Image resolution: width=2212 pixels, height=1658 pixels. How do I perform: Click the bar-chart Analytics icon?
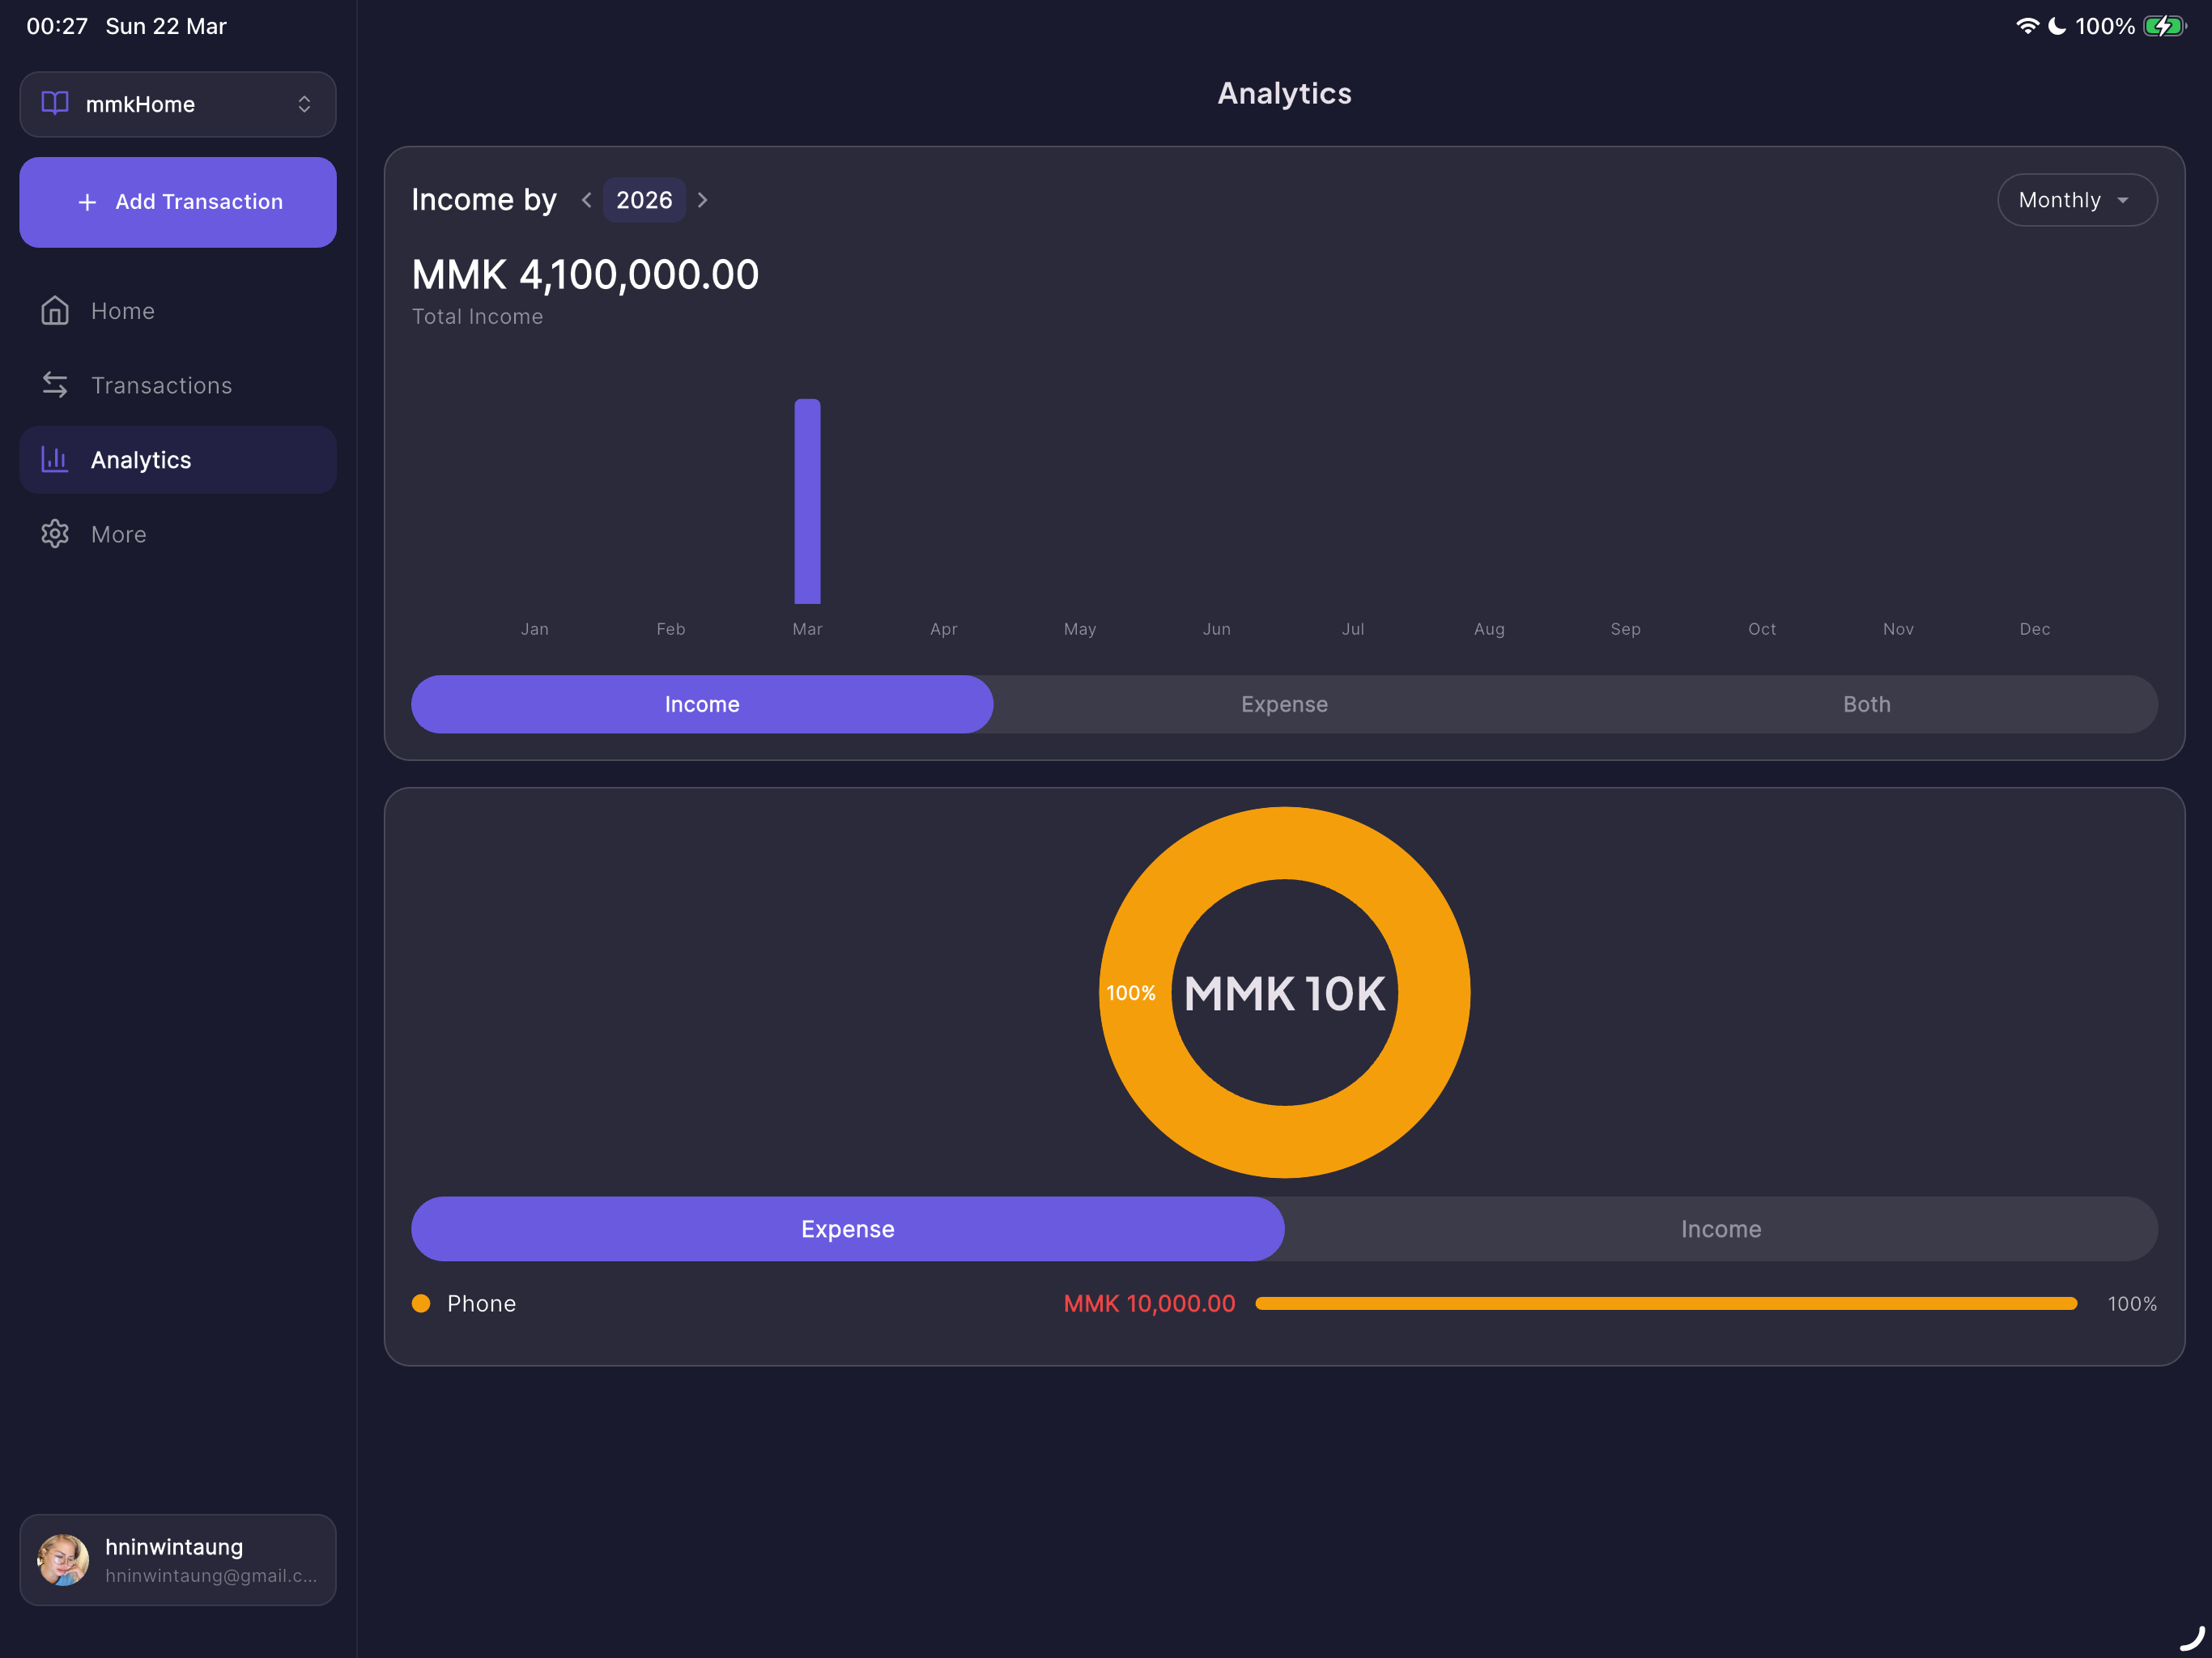pyautogui.click(x=55, y=459)
